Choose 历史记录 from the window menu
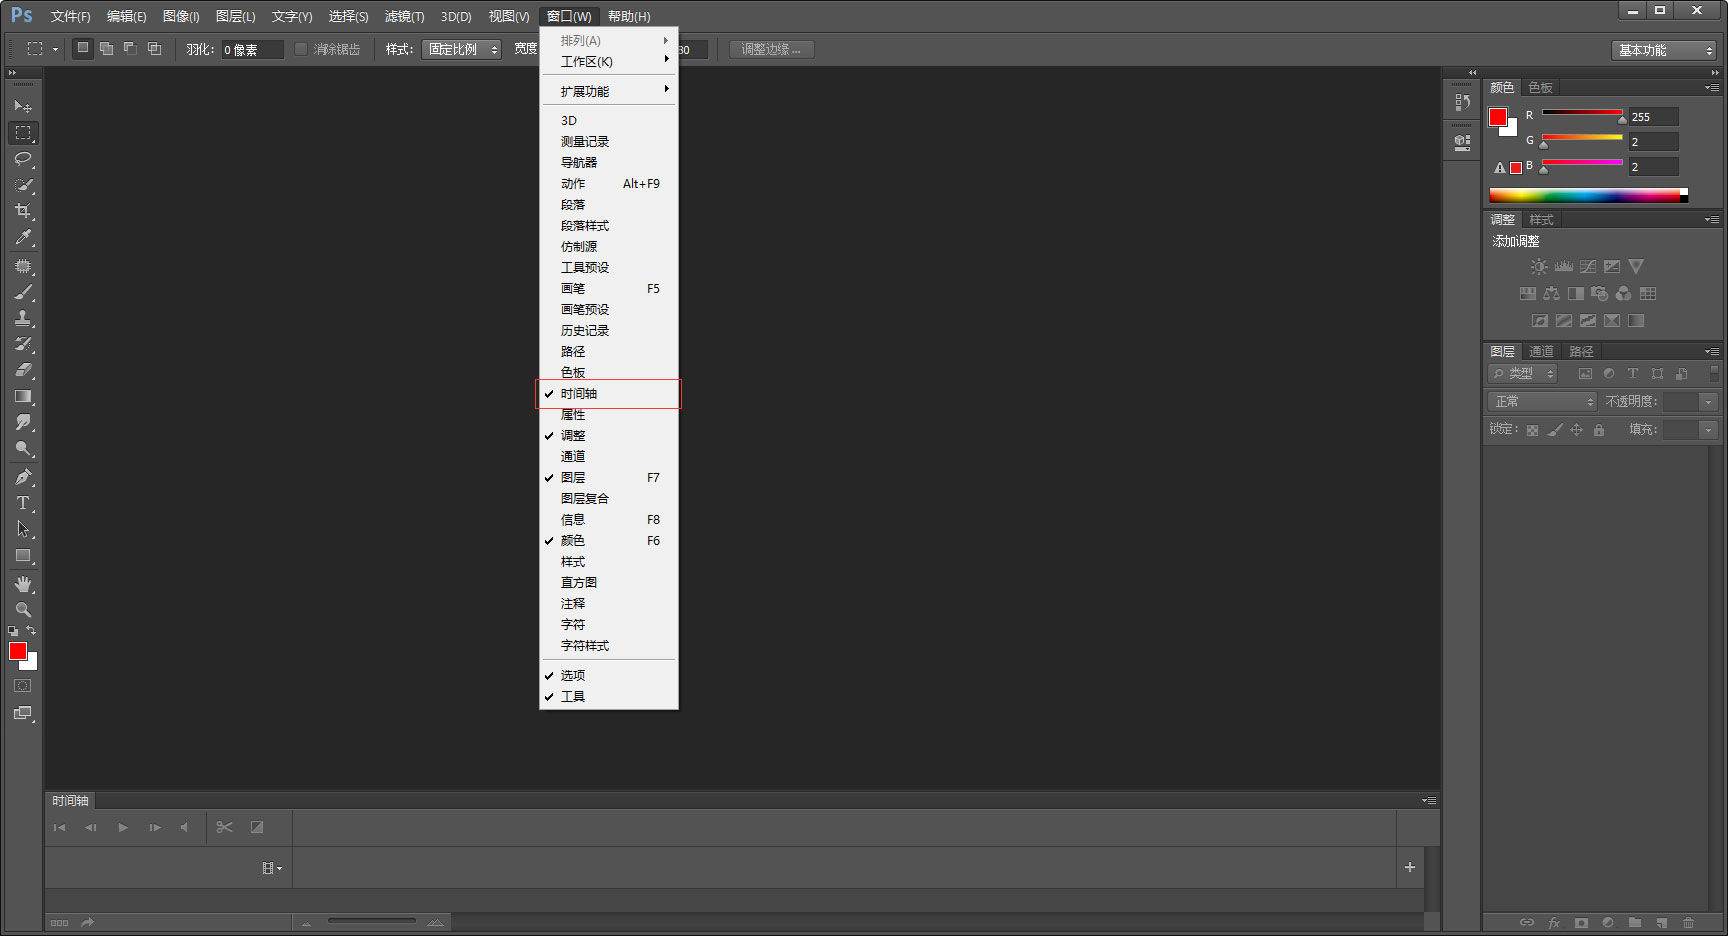This screenshot has height=936, width=1728. click(609, 331)
